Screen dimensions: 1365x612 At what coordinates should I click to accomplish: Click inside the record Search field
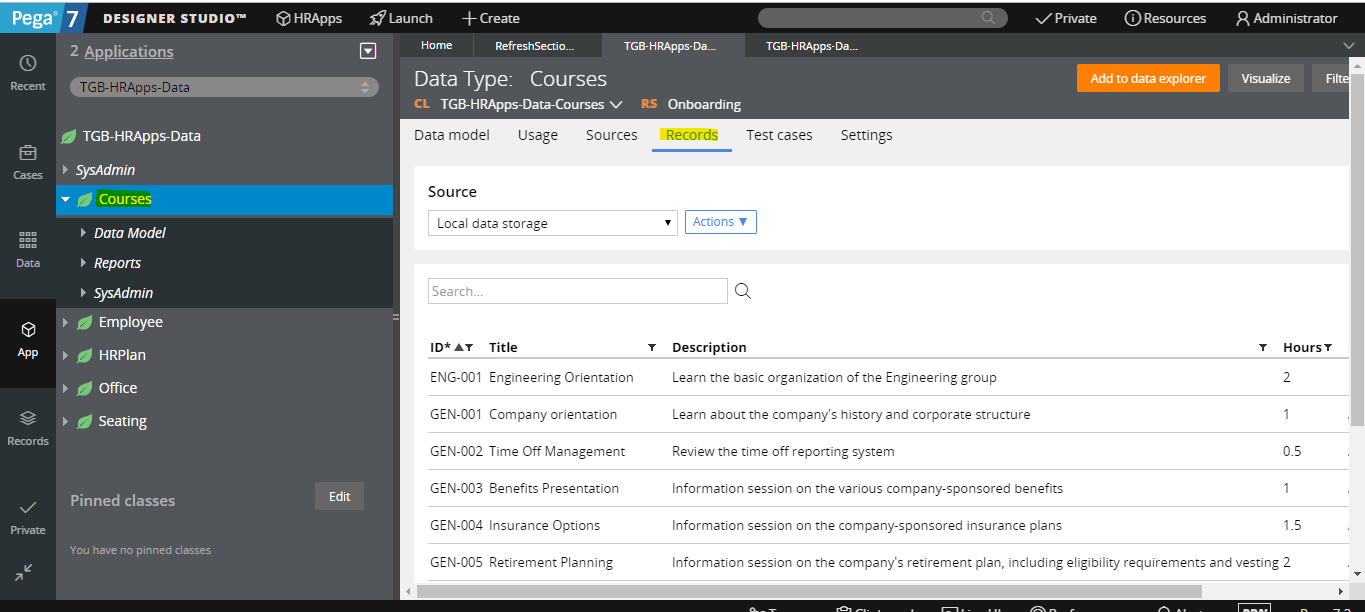578,291
